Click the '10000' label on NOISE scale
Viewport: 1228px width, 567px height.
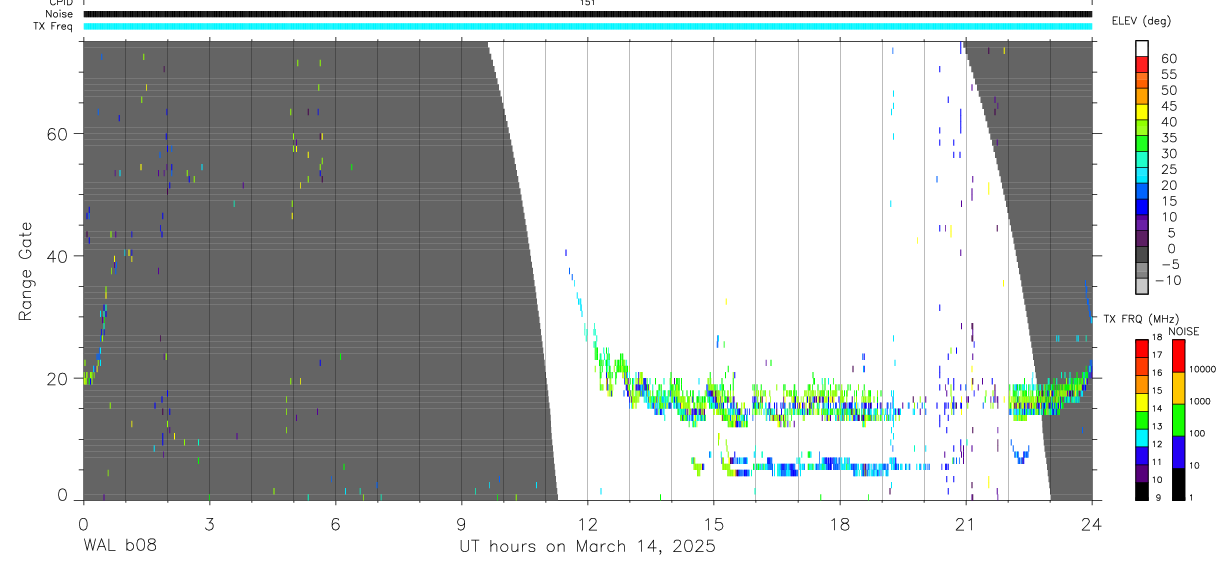(x=1202, y=369)
